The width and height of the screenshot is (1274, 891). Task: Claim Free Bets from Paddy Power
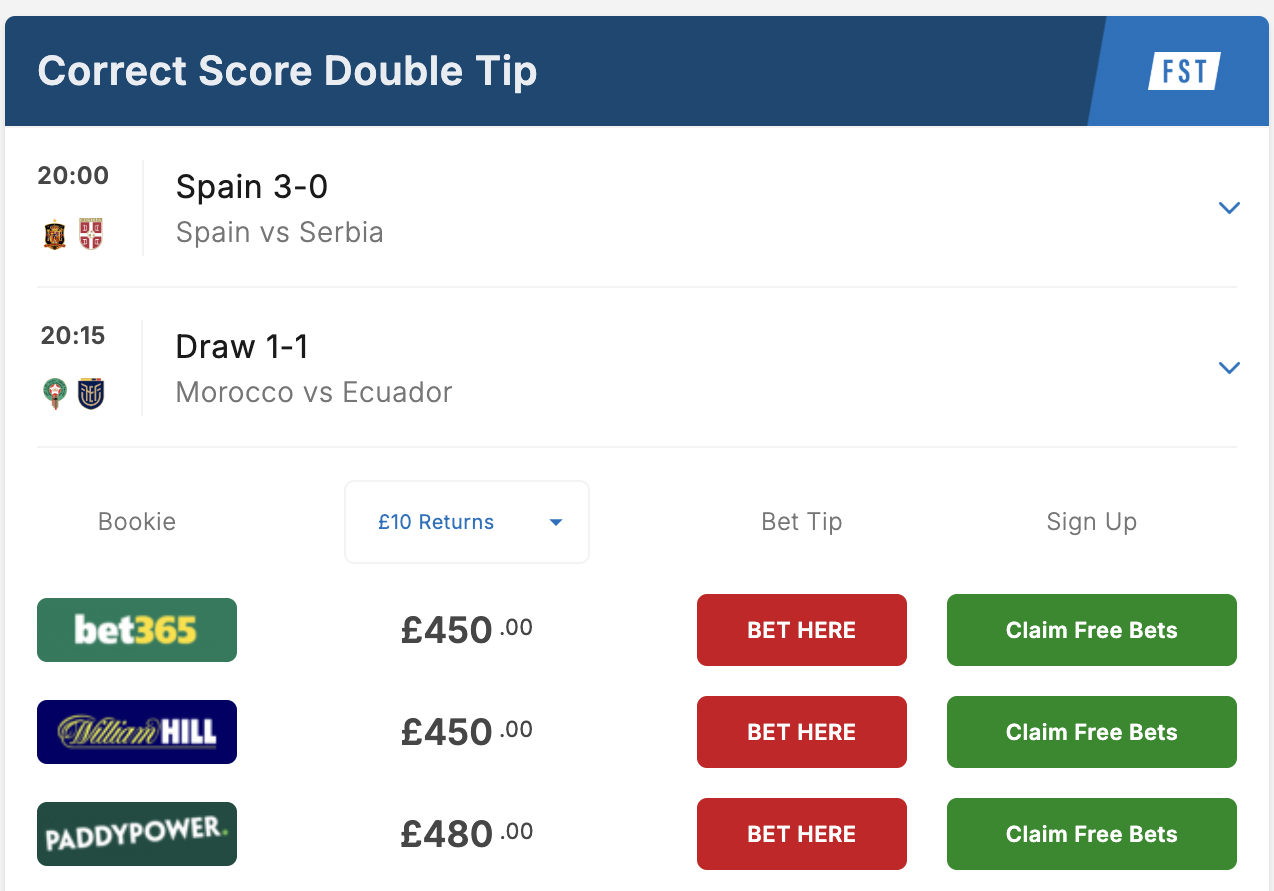tap(1091, 834)
